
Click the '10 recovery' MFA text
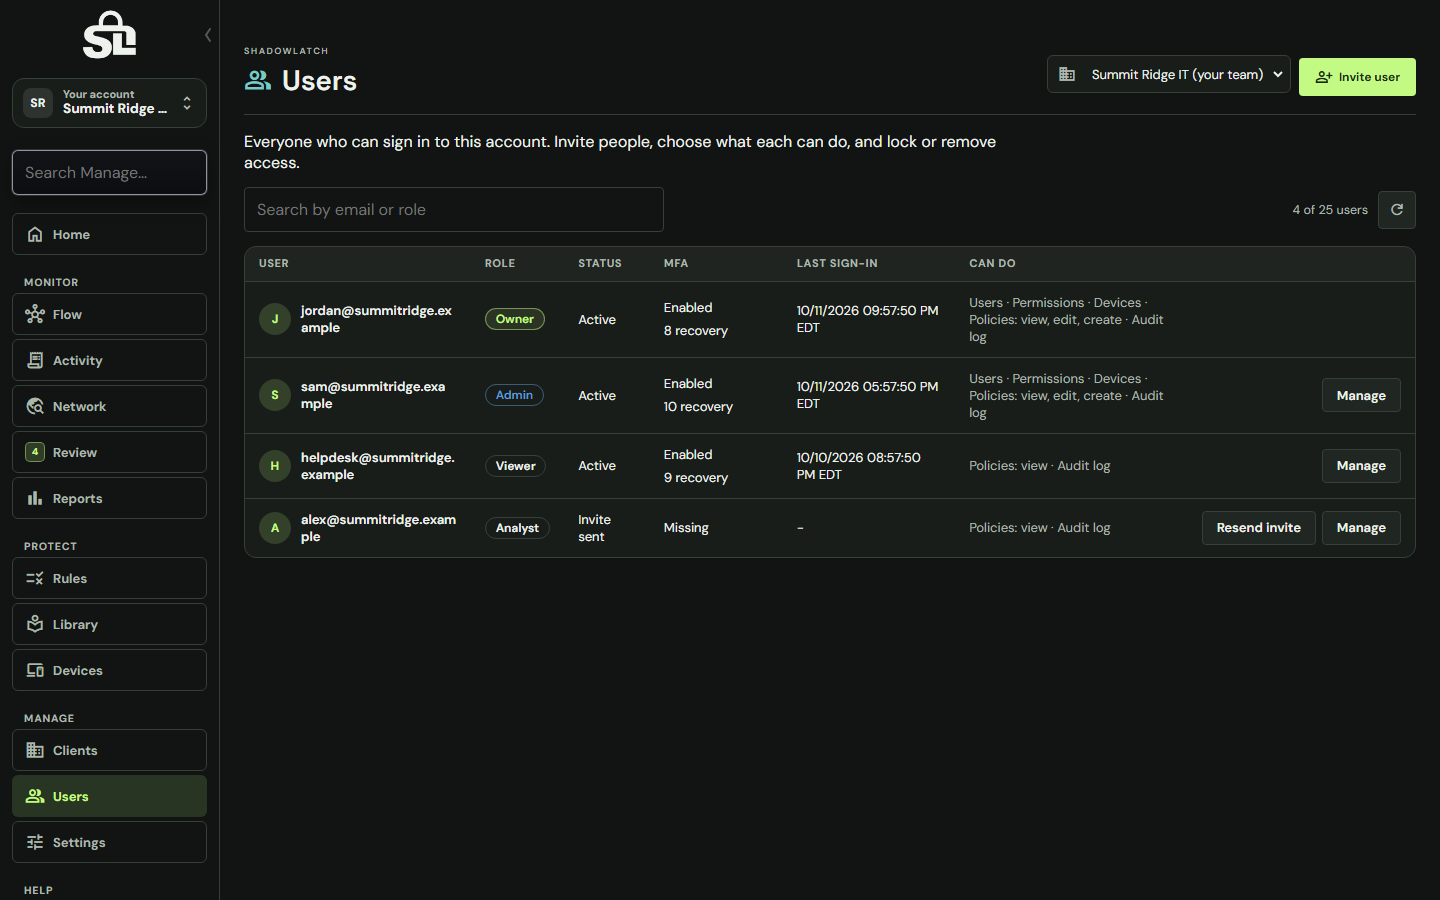(698, 407)
